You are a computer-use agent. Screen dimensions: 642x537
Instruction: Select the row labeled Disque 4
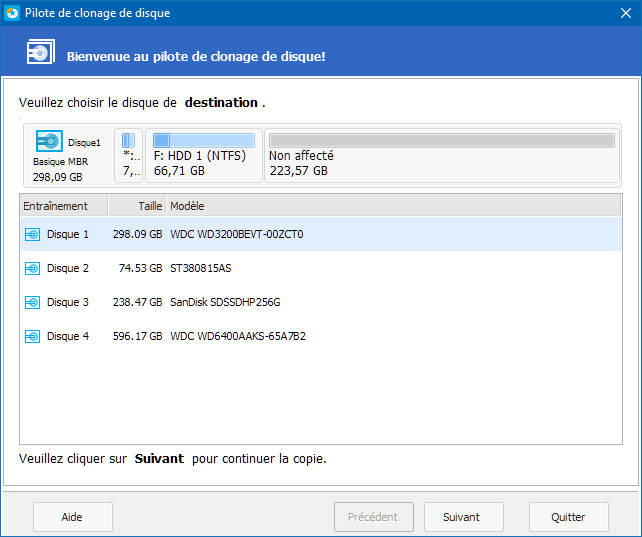click(321, 336)
